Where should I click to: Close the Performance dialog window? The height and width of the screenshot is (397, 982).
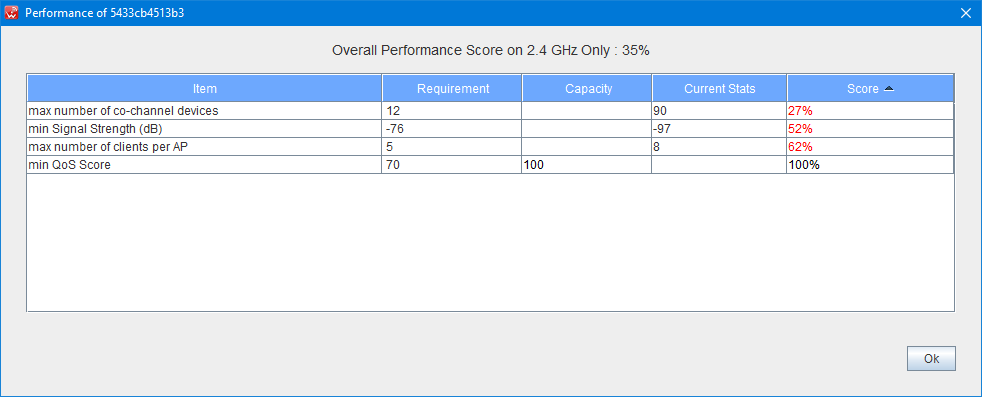(965, 13)
